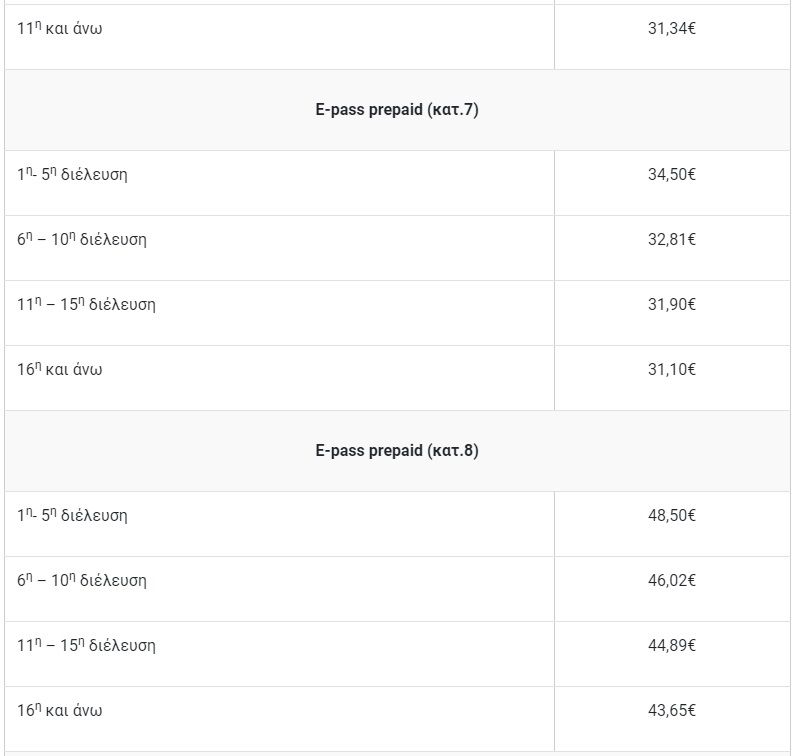
Task: Select the 43,65€ price cell
Action: coord(672,710)
